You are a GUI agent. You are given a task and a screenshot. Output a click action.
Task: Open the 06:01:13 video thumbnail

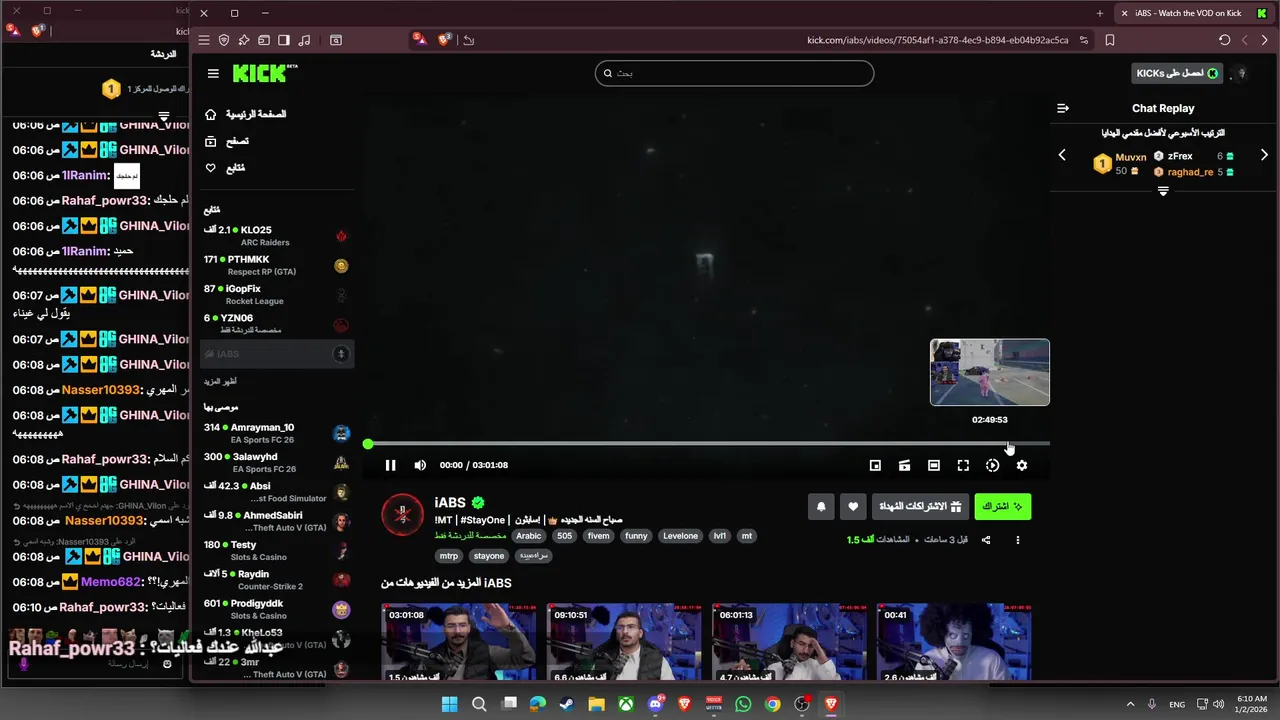coord(789,641)
